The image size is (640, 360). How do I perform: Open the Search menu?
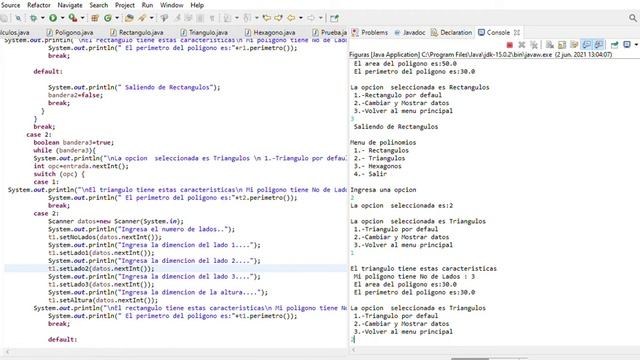click(99, 5)
